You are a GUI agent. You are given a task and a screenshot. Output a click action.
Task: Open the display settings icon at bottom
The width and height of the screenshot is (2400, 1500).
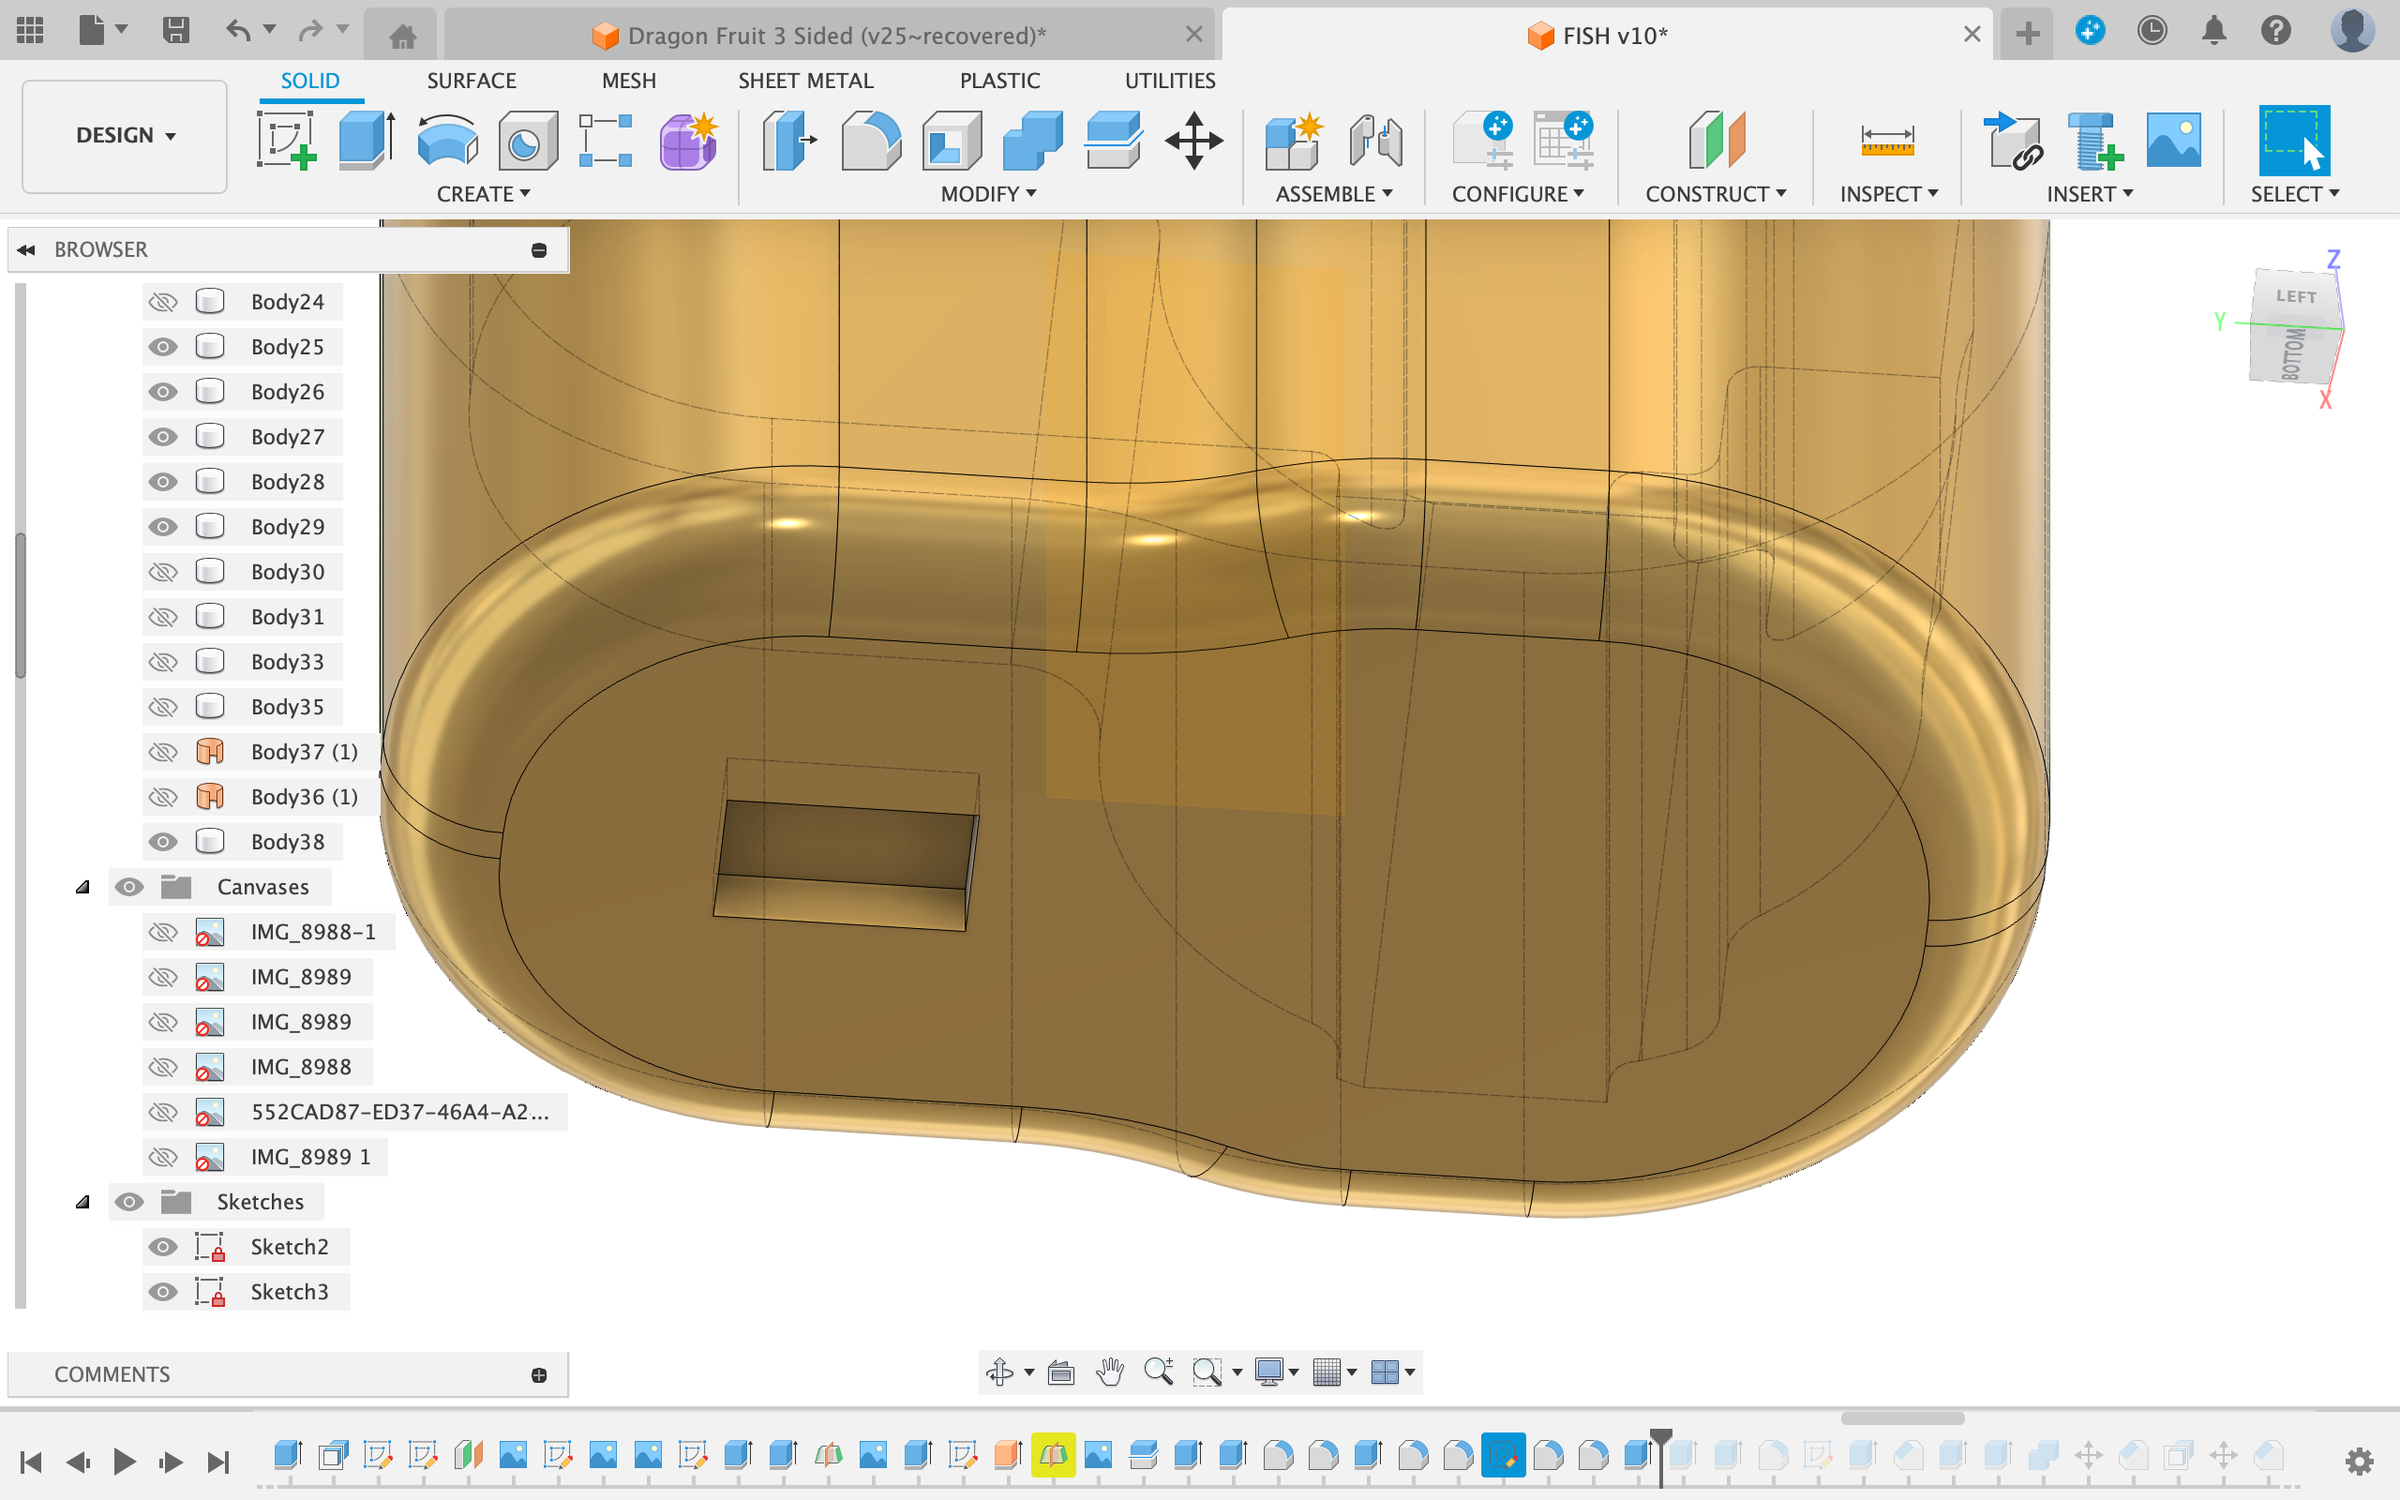[x=1272, y=1372]
